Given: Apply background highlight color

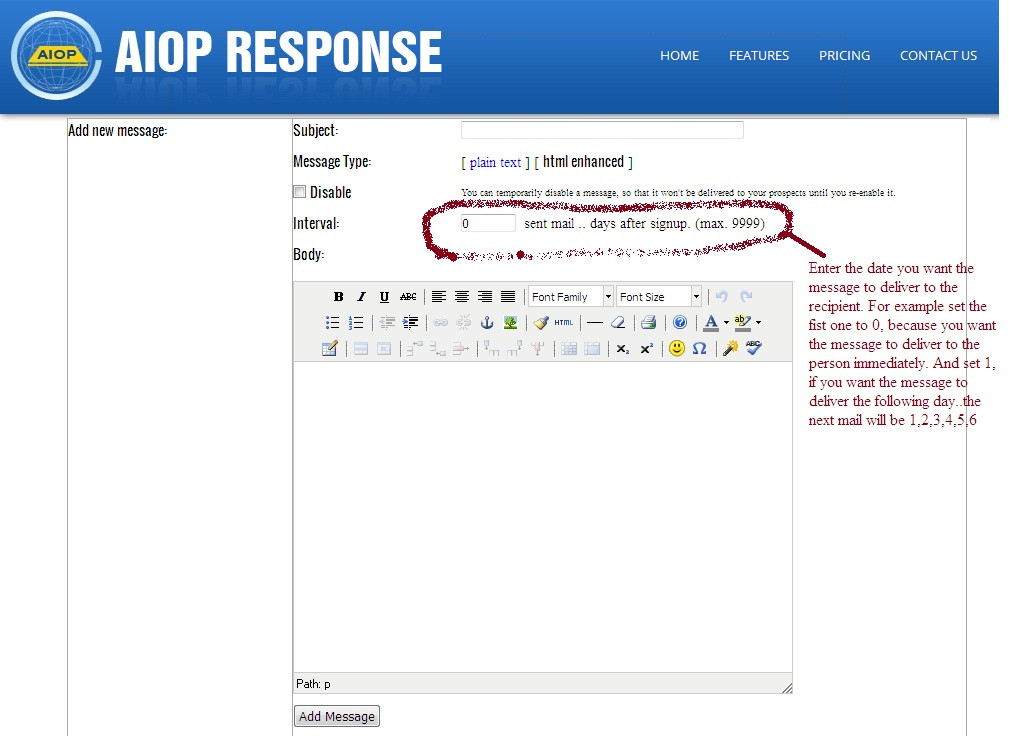Looking at the screenshot, I should 742,322.
